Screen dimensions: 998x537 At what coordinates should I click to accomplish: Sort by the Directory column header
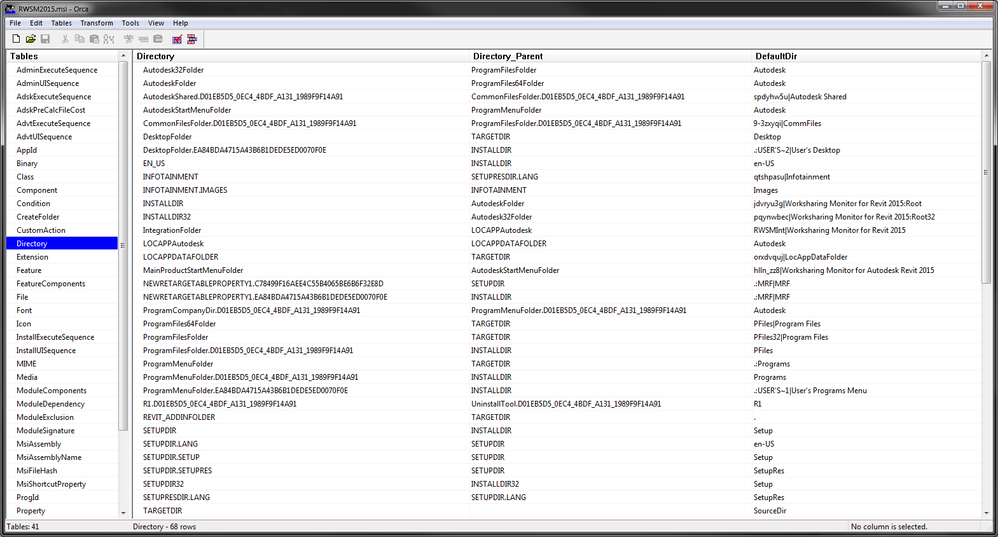point(301,56)
